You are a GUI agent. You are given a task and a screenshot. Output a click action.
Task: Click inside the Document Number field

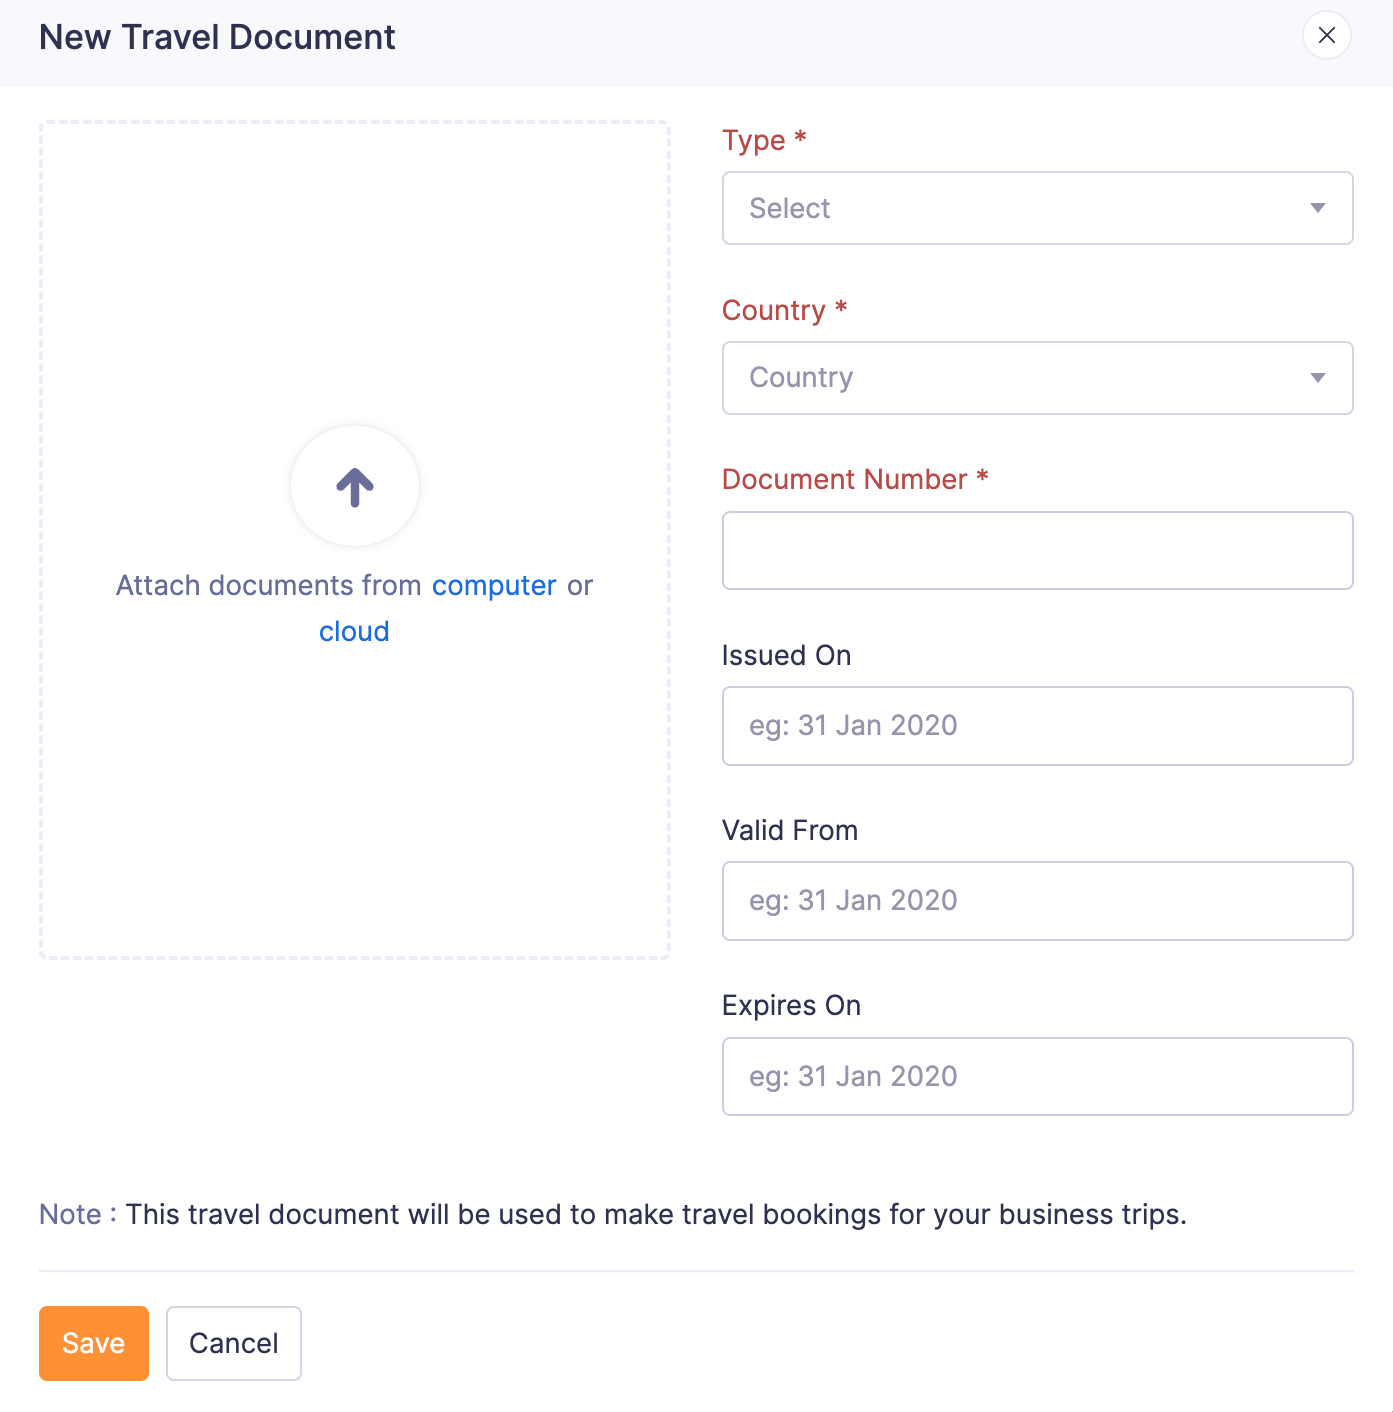click(x=1037, y=550)
